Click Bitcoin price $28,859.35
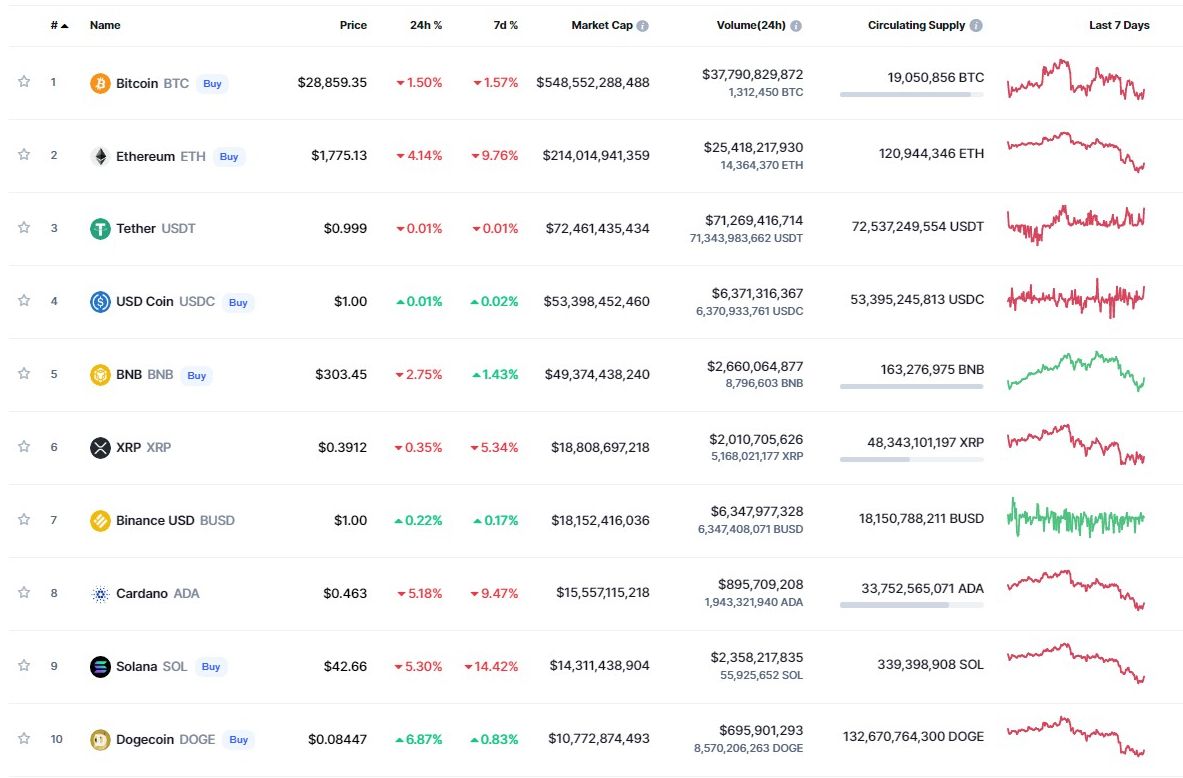 332,82
